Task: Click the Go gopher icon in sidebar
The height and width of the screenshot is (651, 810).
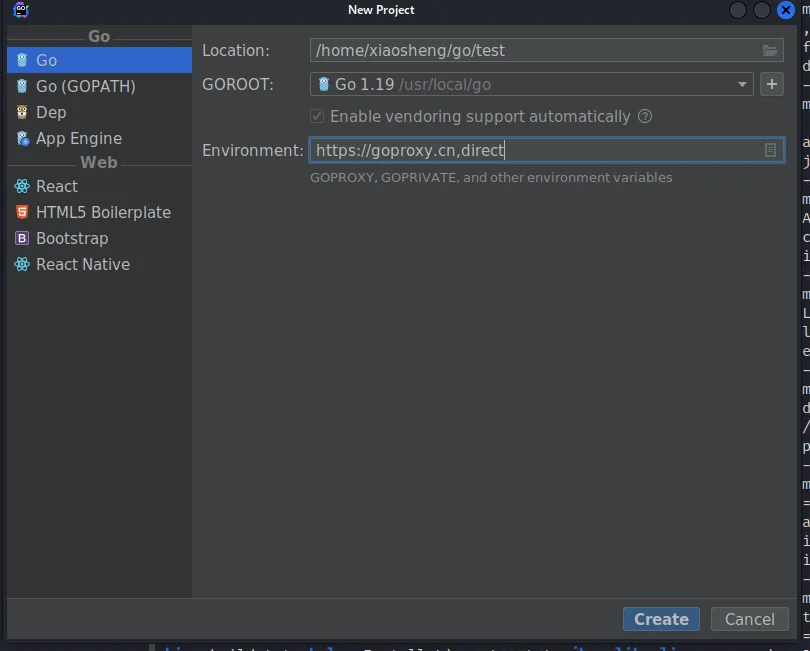Action: pyautogui.click(x=22, y=60)
